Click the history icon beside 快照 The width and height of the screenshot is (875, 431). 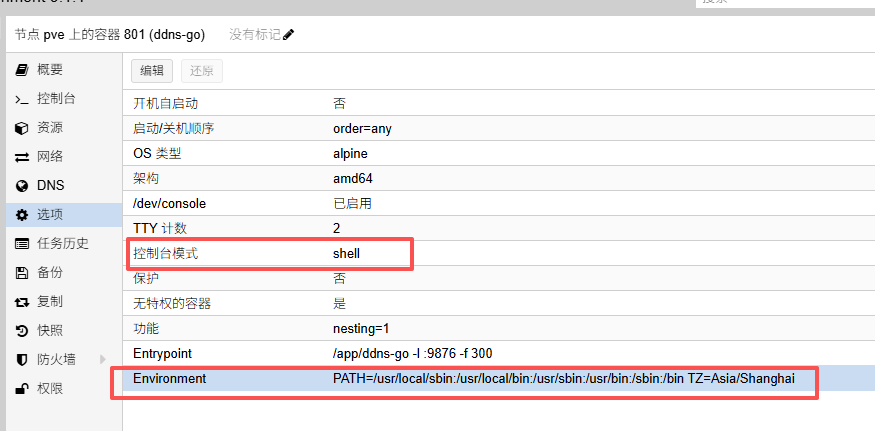click(x=21, y=331)
